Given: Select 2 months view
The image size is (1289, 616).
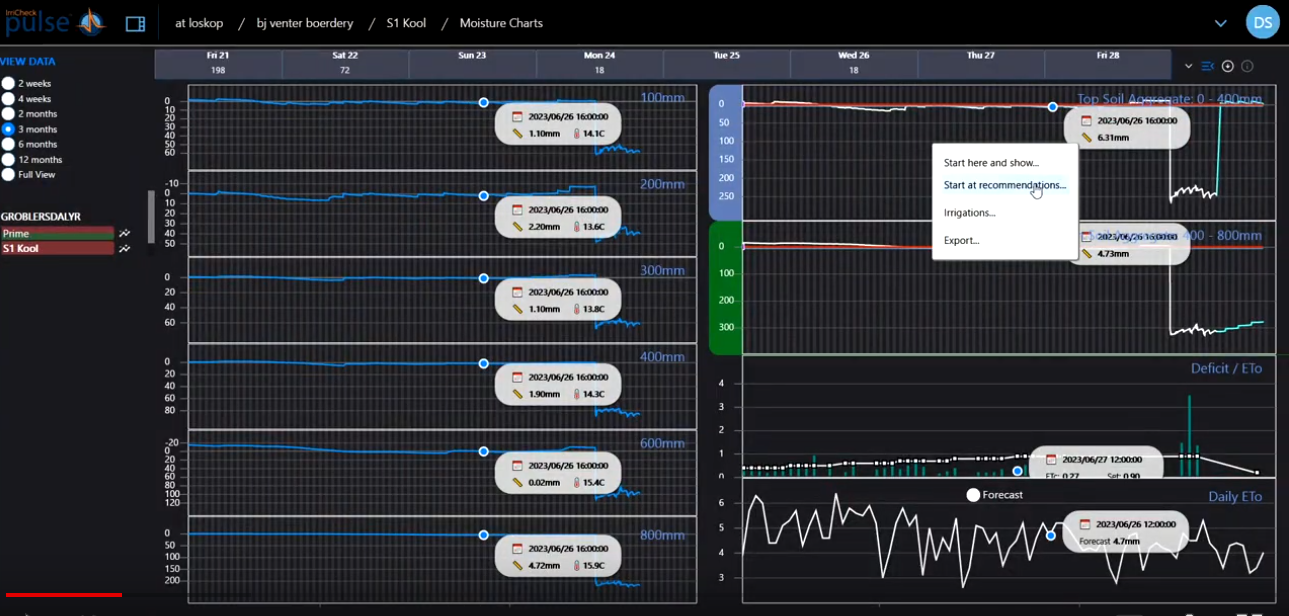Looking at the screenshot, I should 8,114.
